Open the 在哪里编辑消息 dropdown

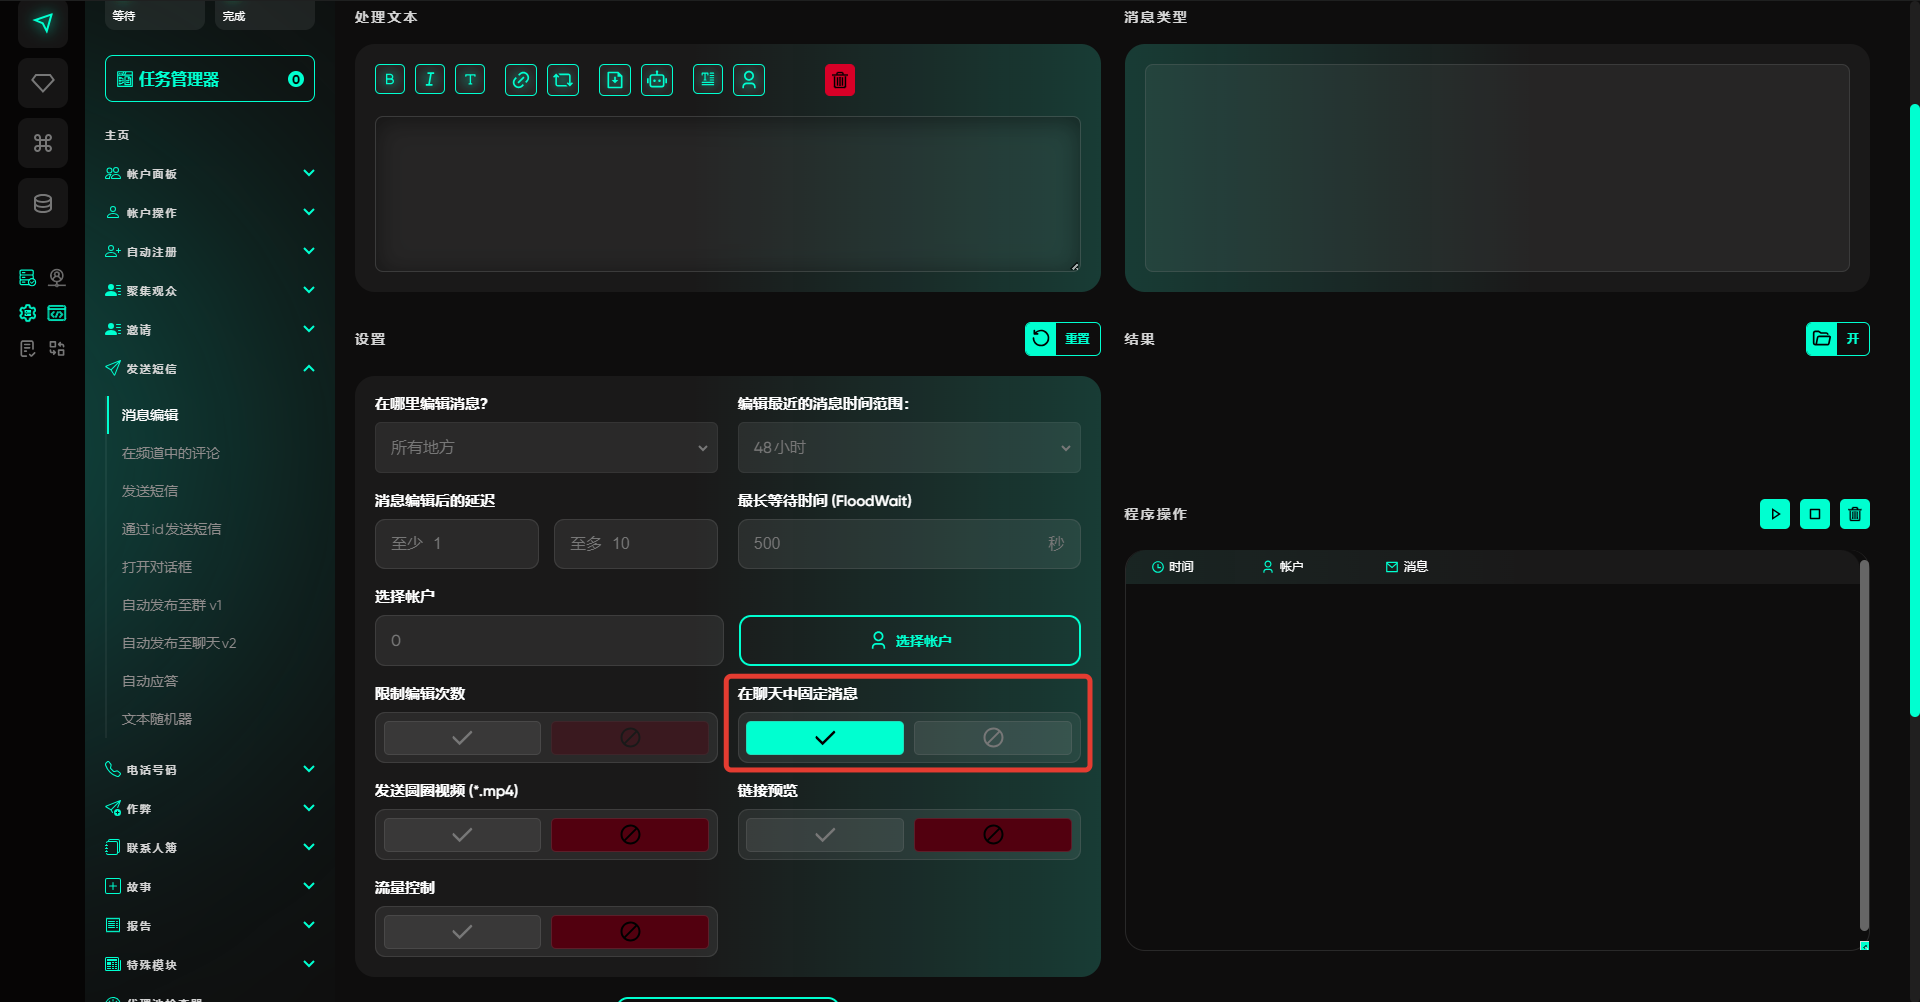tap(546, 448)
